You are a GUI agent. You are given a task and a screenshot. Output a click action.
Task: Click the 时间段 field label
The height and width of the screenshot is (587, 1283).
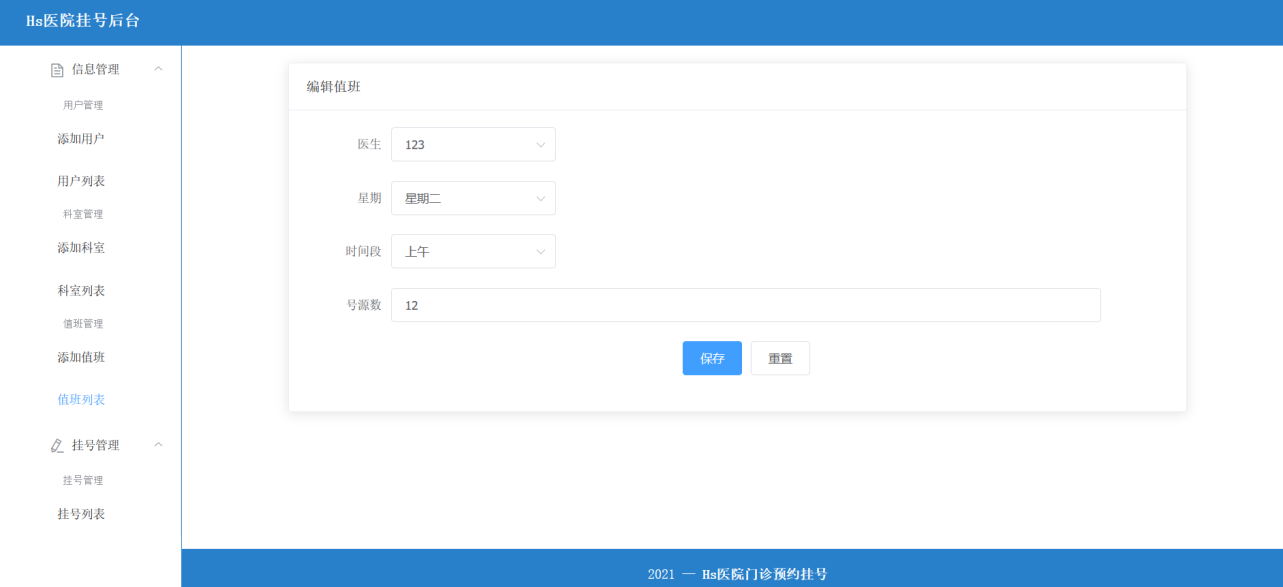pos(363,251)
